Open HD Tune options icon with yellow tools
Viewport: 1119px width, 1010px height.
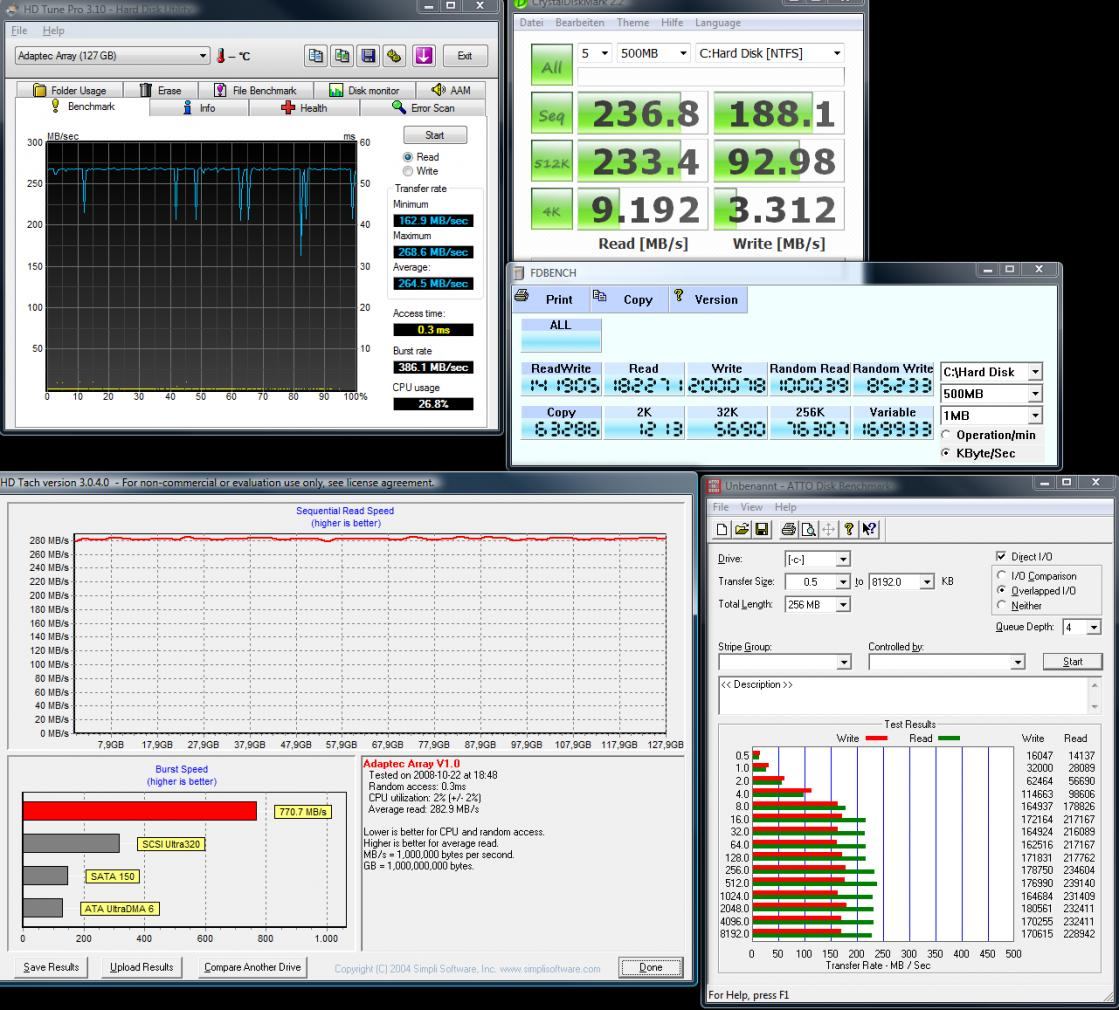395,56
